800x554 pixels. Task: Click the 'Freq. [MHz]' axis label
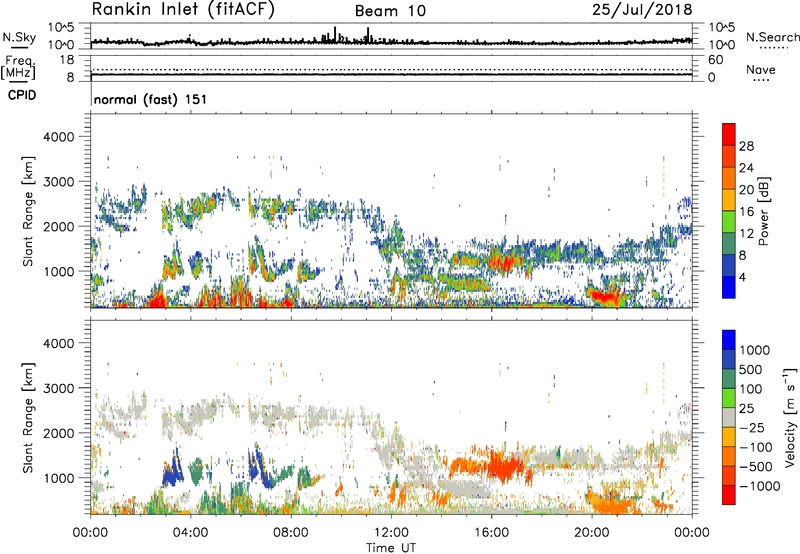(x=19, y=68)
